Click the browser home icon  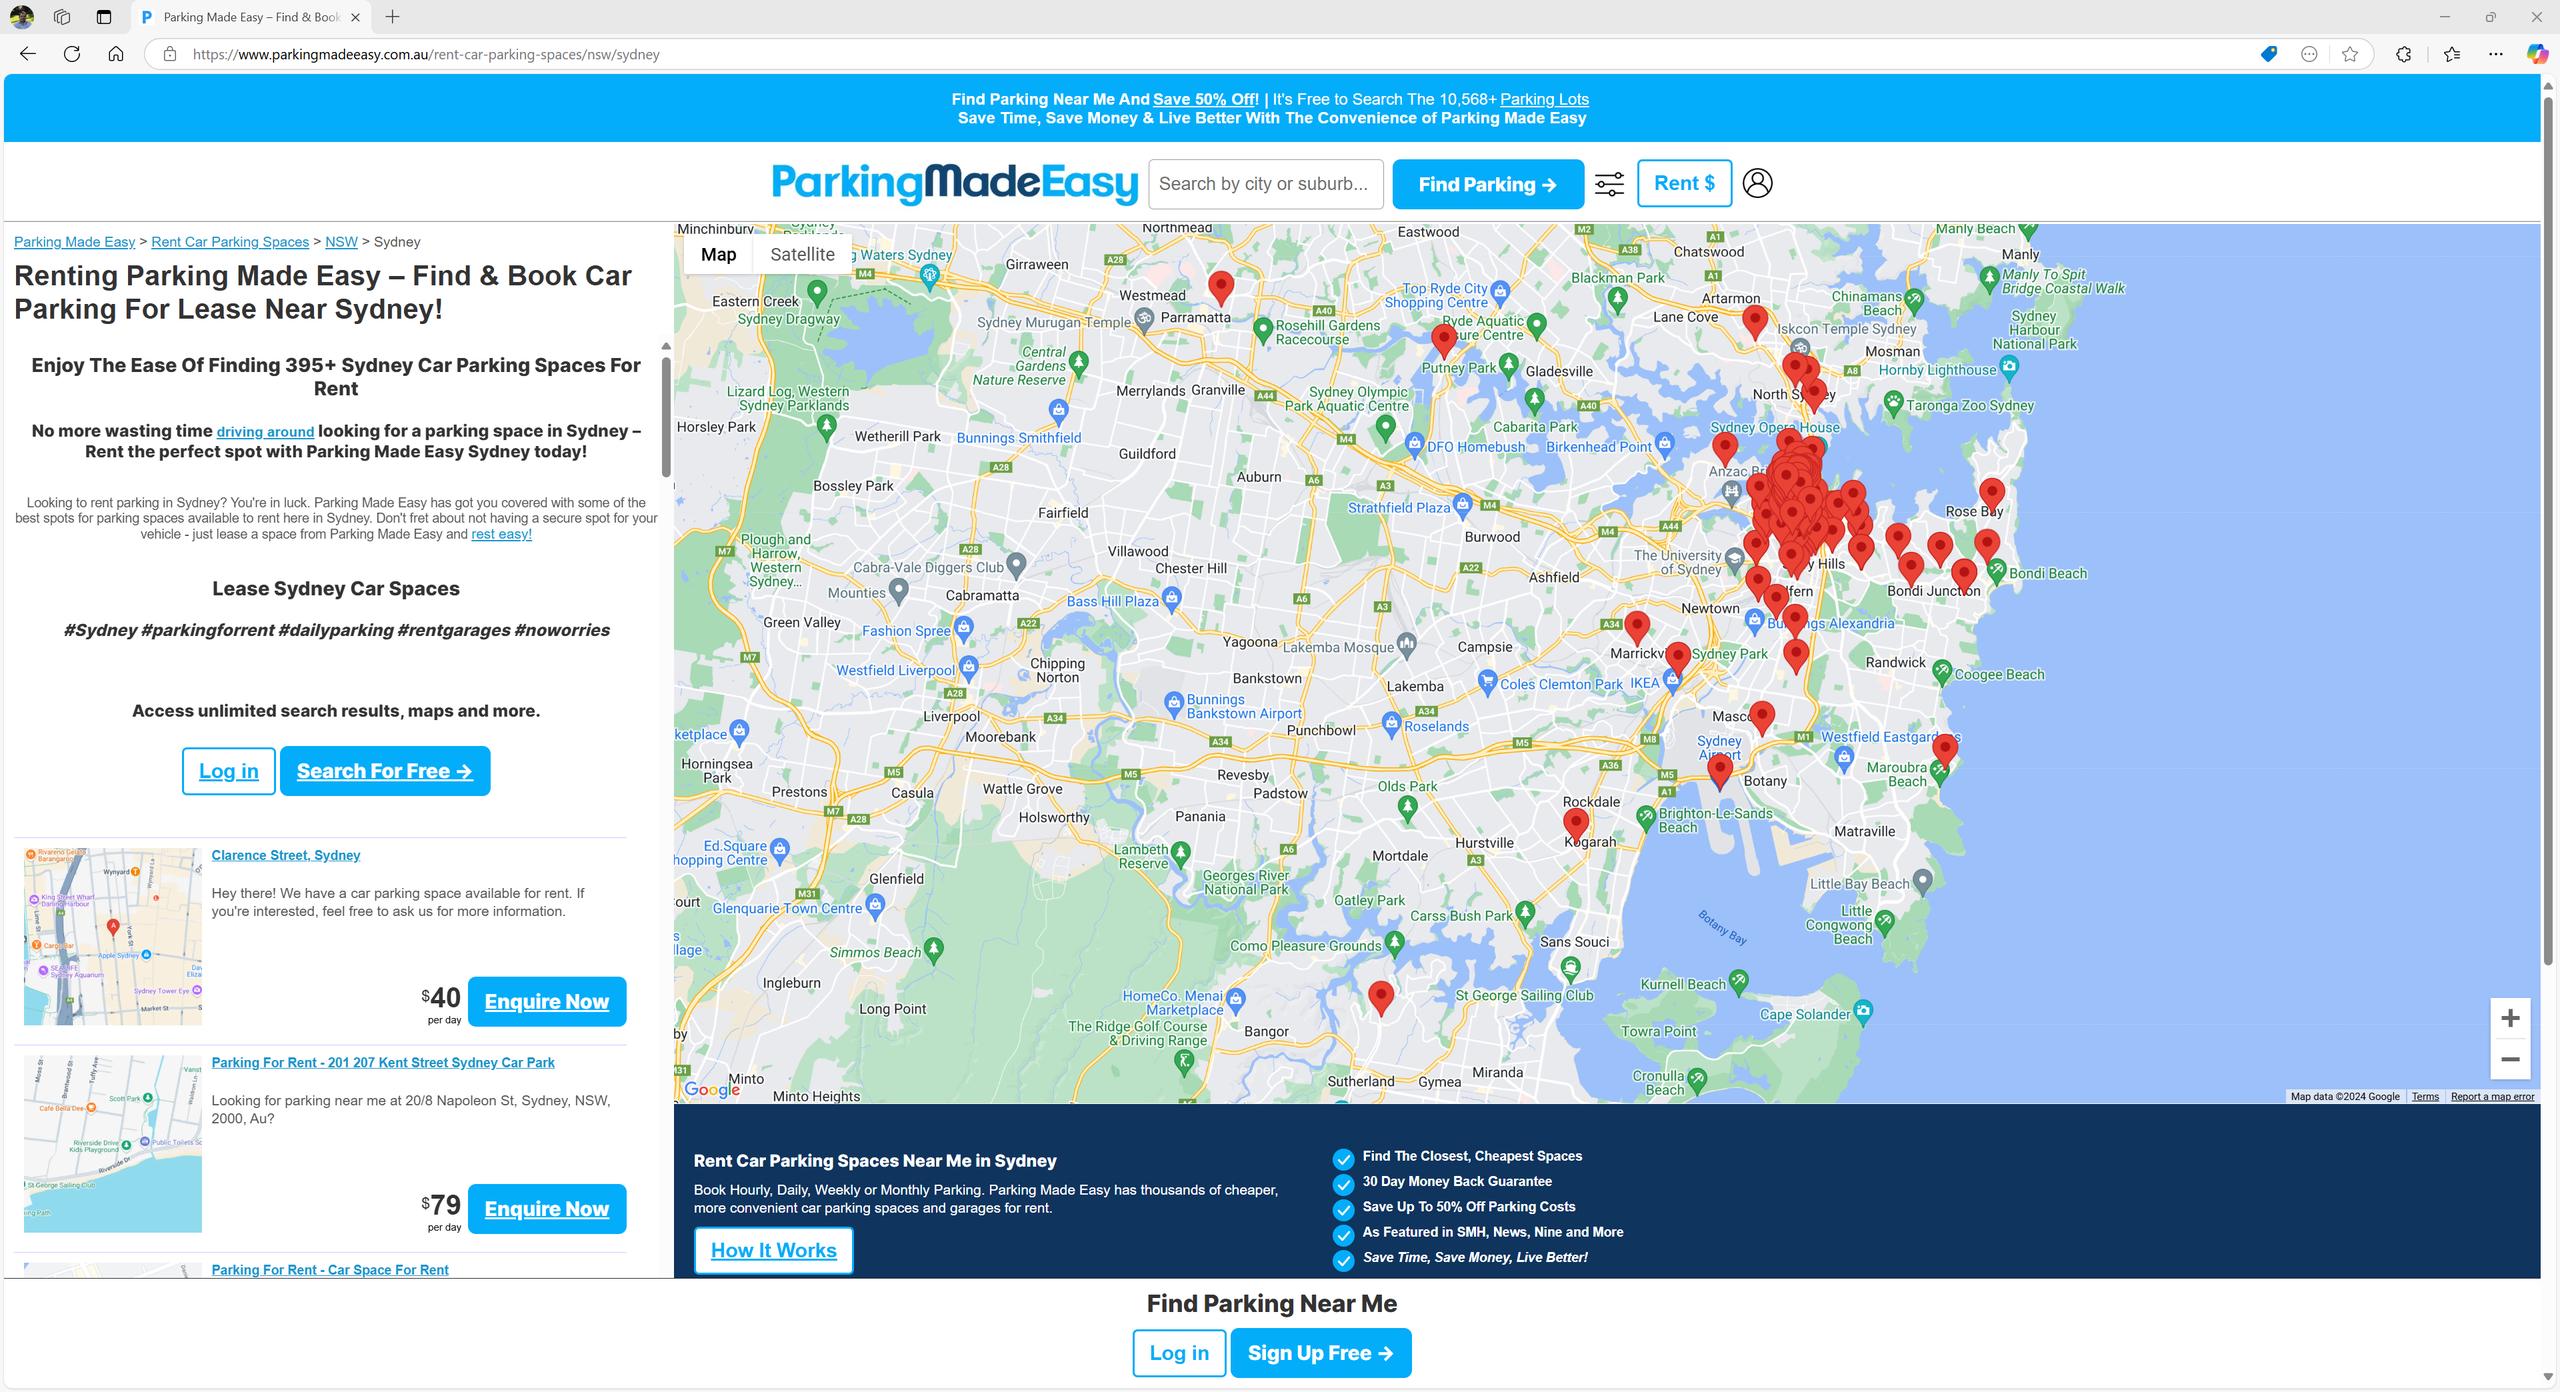coord(116,54)
